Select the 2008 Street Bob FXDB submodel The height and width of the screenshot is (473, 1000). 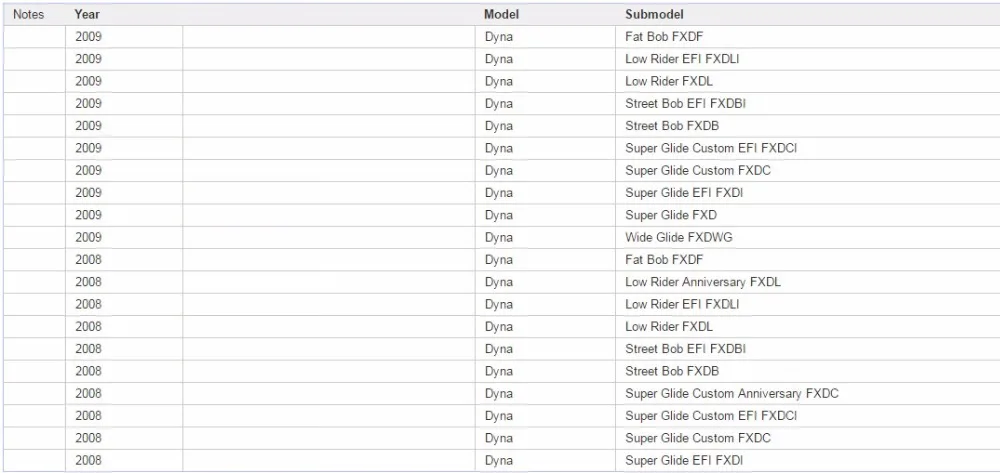[x=672, y=371]
